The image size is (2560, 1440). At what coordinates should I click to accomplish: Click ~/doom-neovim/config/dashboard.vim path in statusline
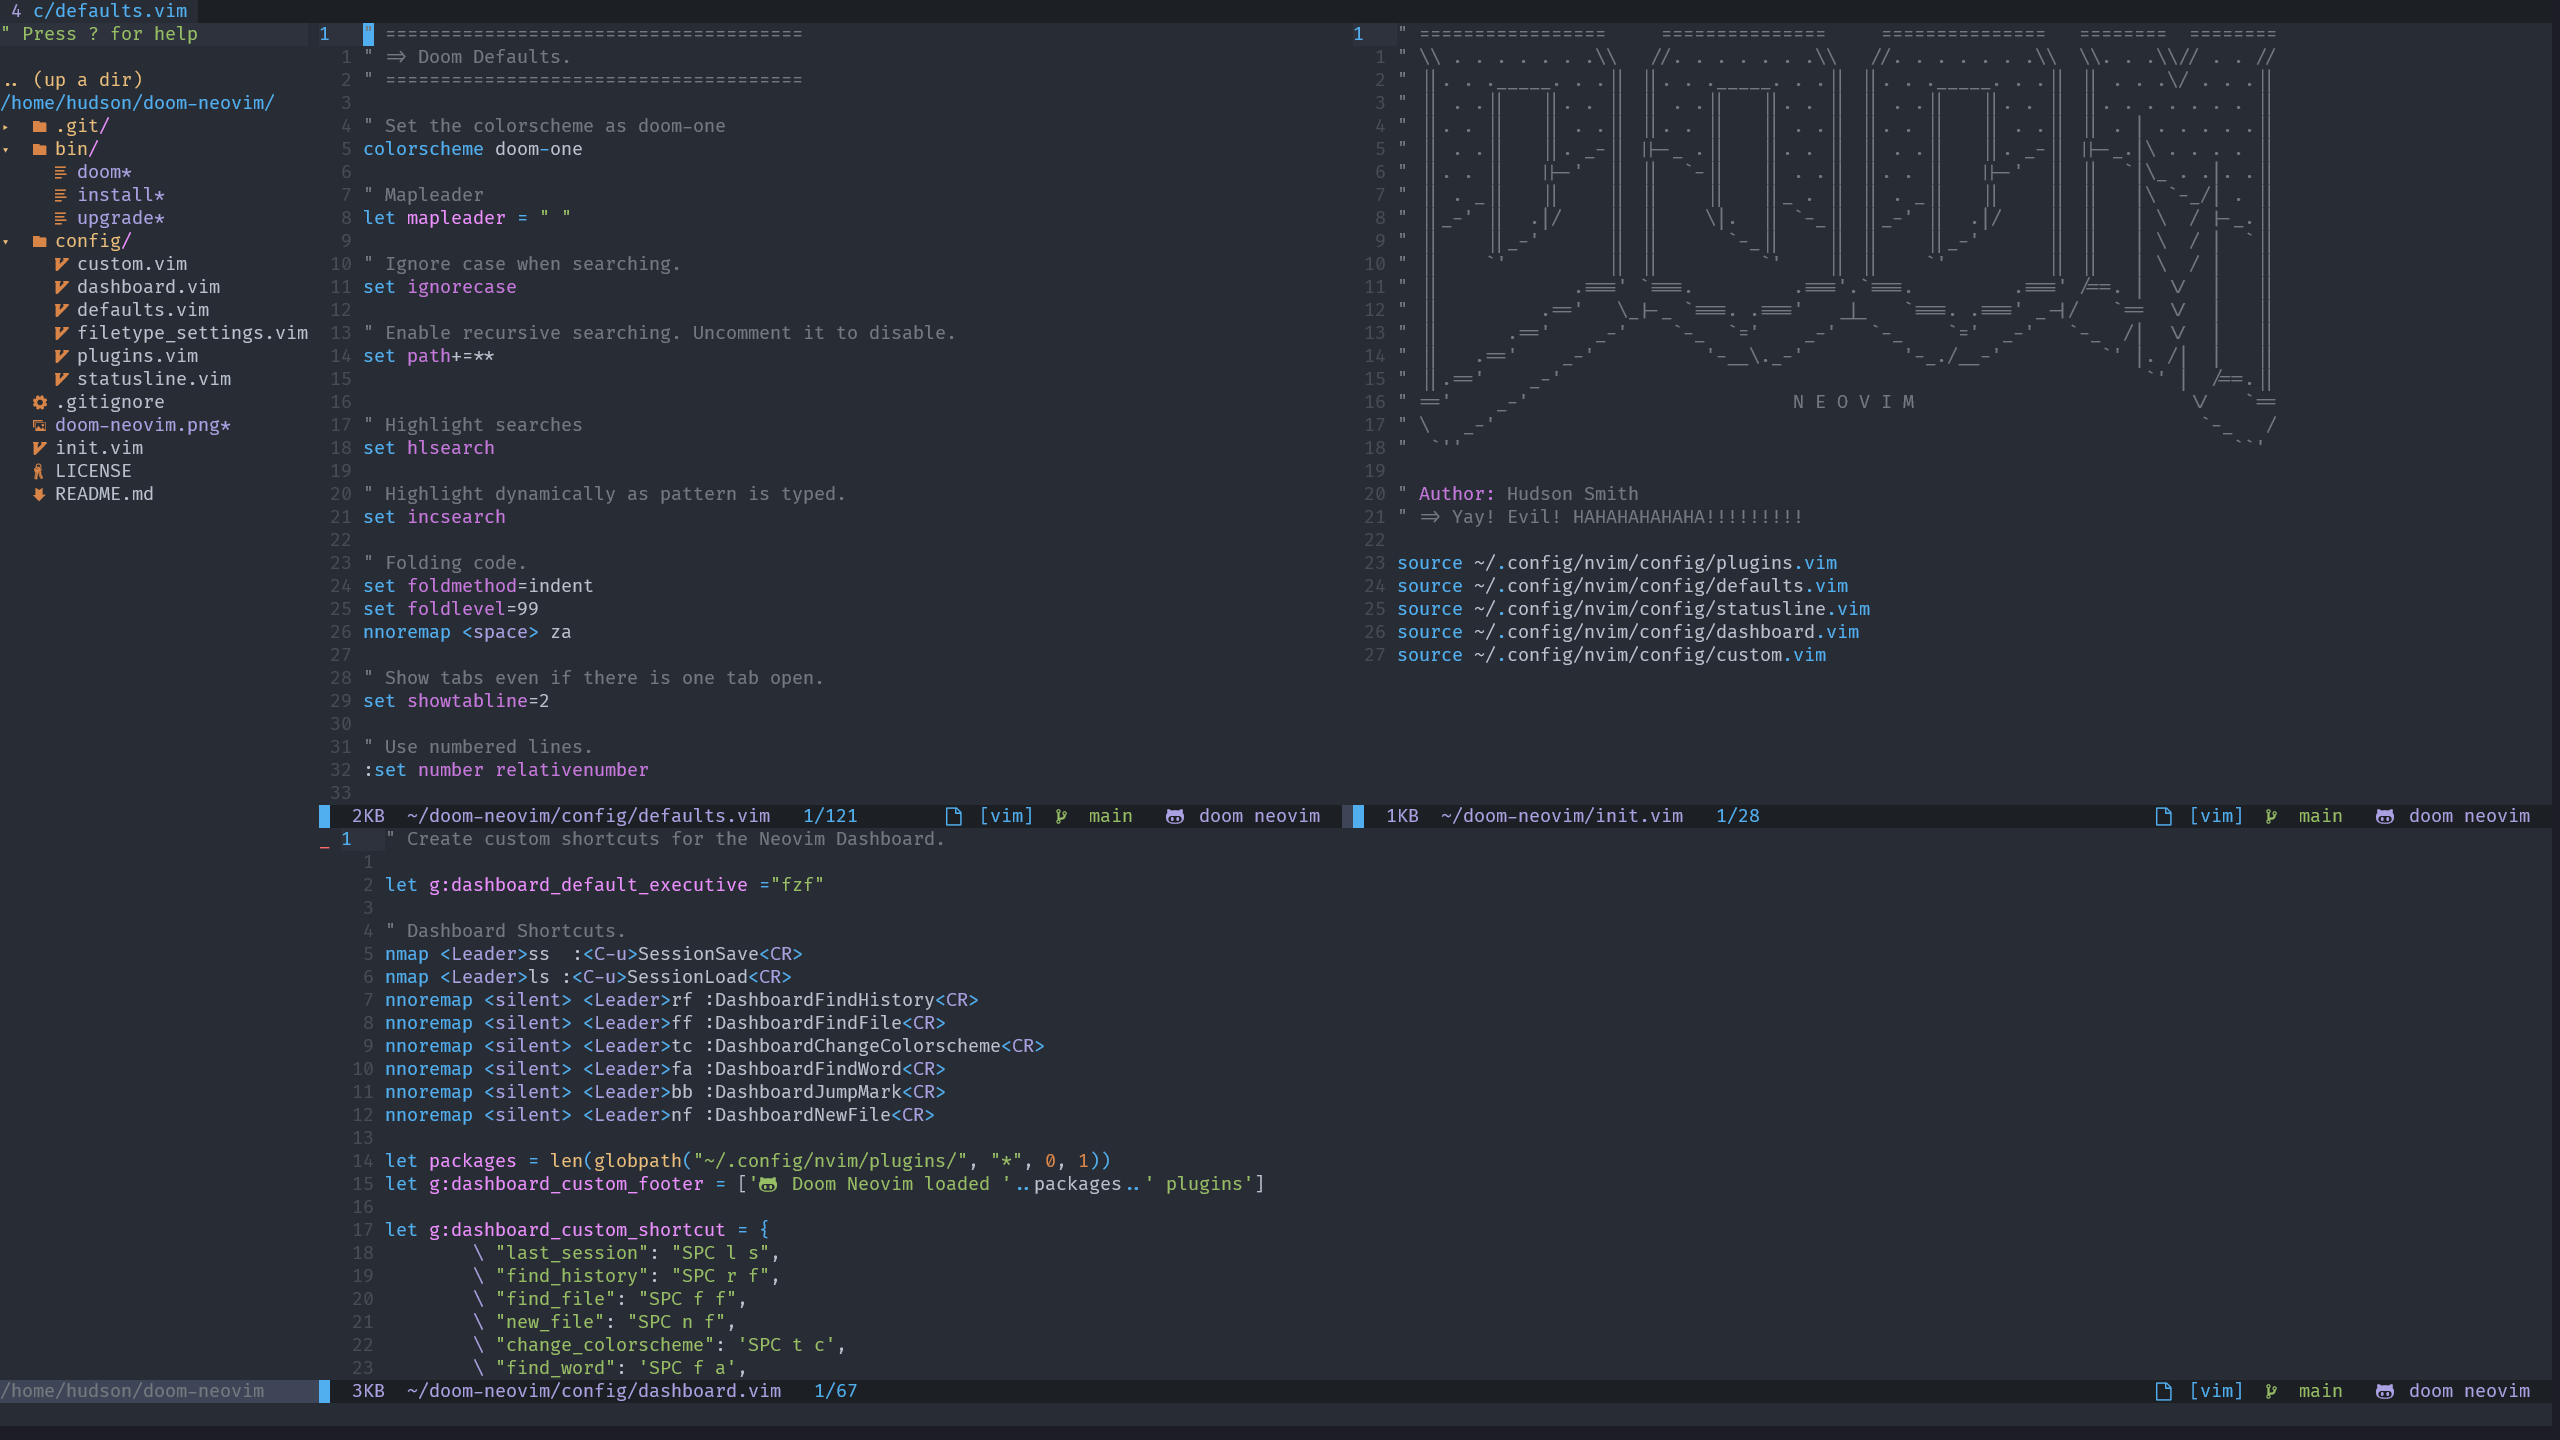[594, 1391]
